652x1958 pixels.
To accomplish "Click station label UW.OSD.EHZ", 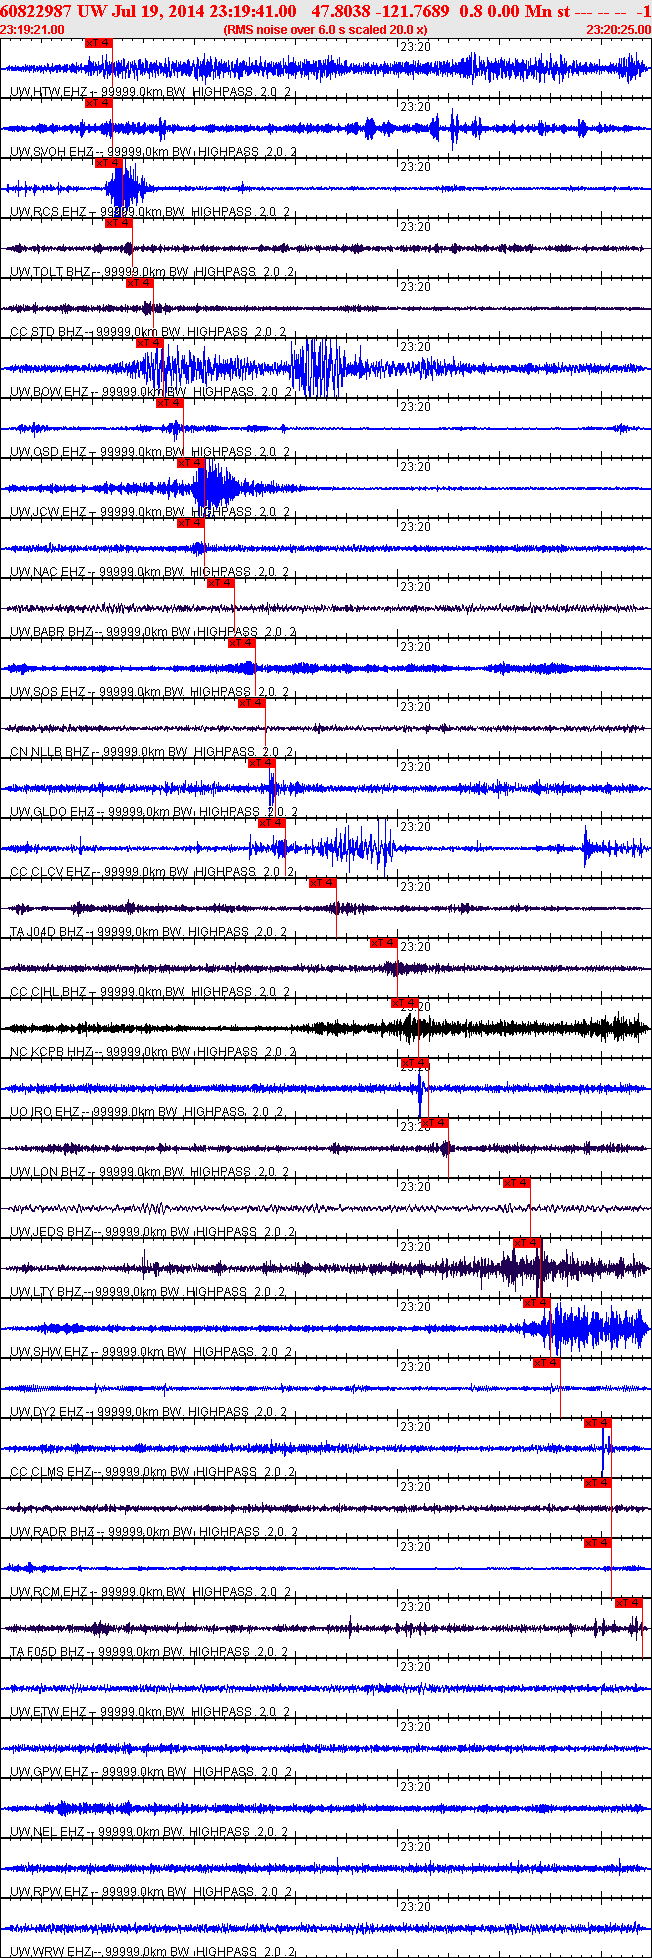I will point(49,452).
